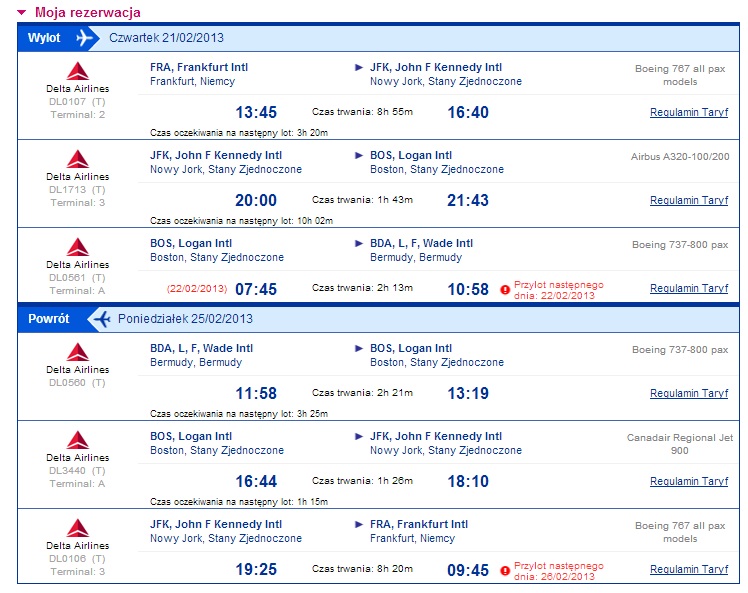This screenshot has height=593, width=748.
Task: Open Regulamin Taryf for BOS to BDA flight
Action: 689,288
